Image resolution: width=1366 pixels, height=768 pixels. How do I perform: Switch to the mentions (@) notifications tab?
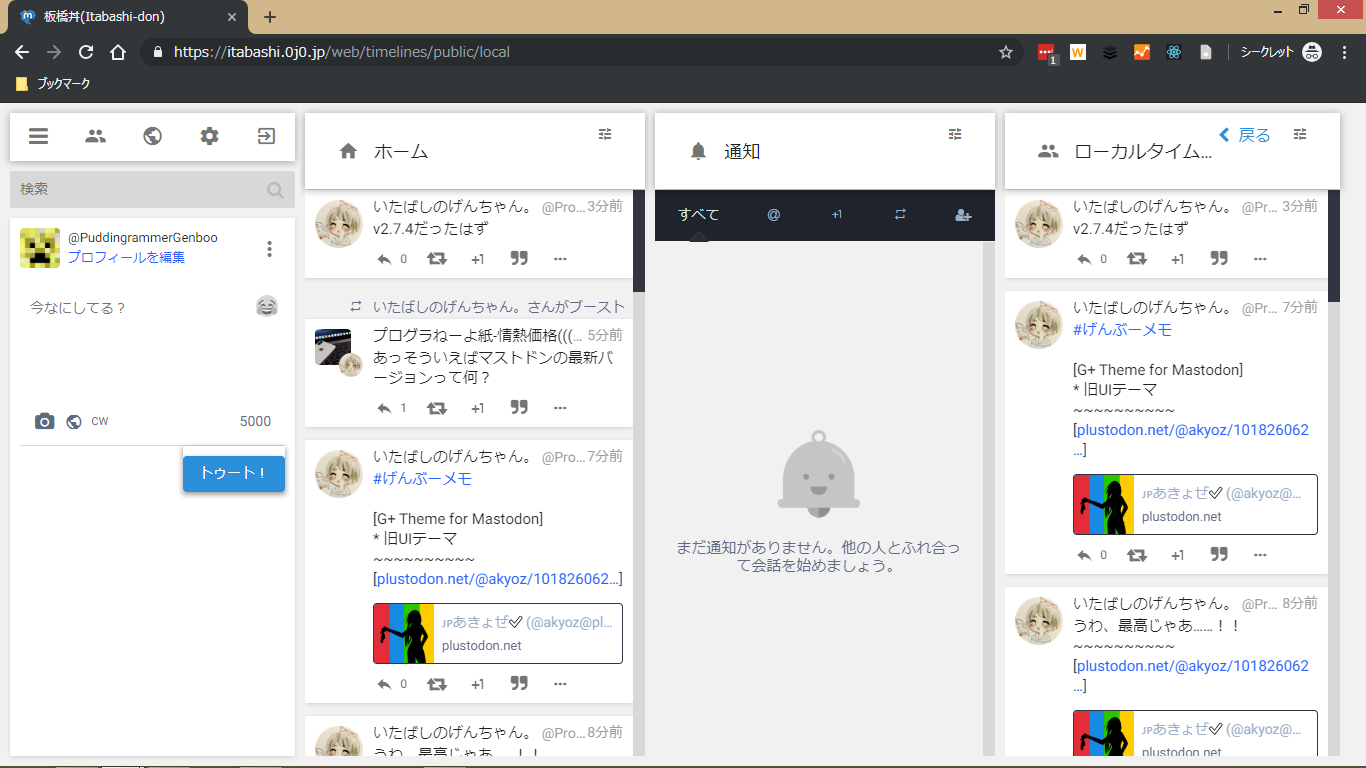pos(773,215)
